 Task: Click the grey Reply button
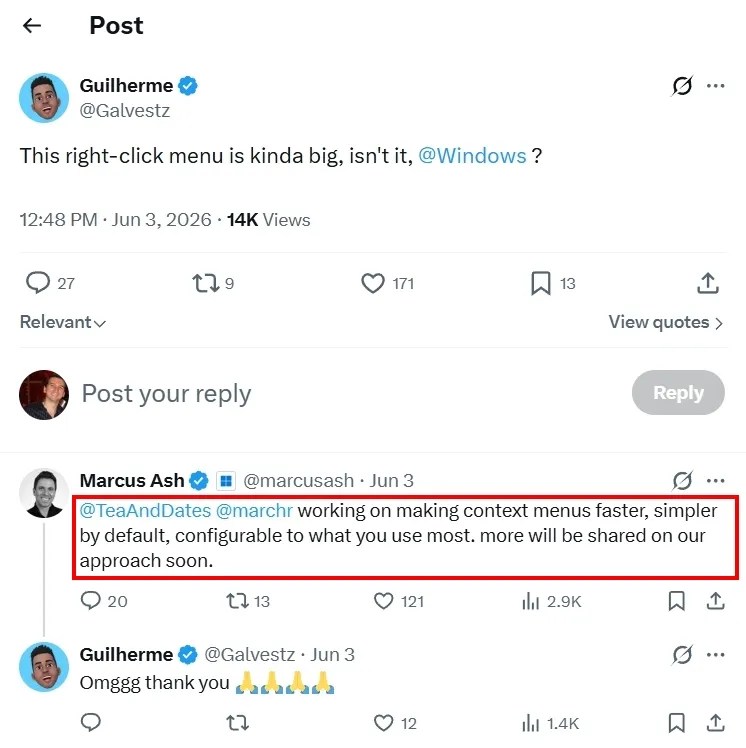tap(678, 393)
